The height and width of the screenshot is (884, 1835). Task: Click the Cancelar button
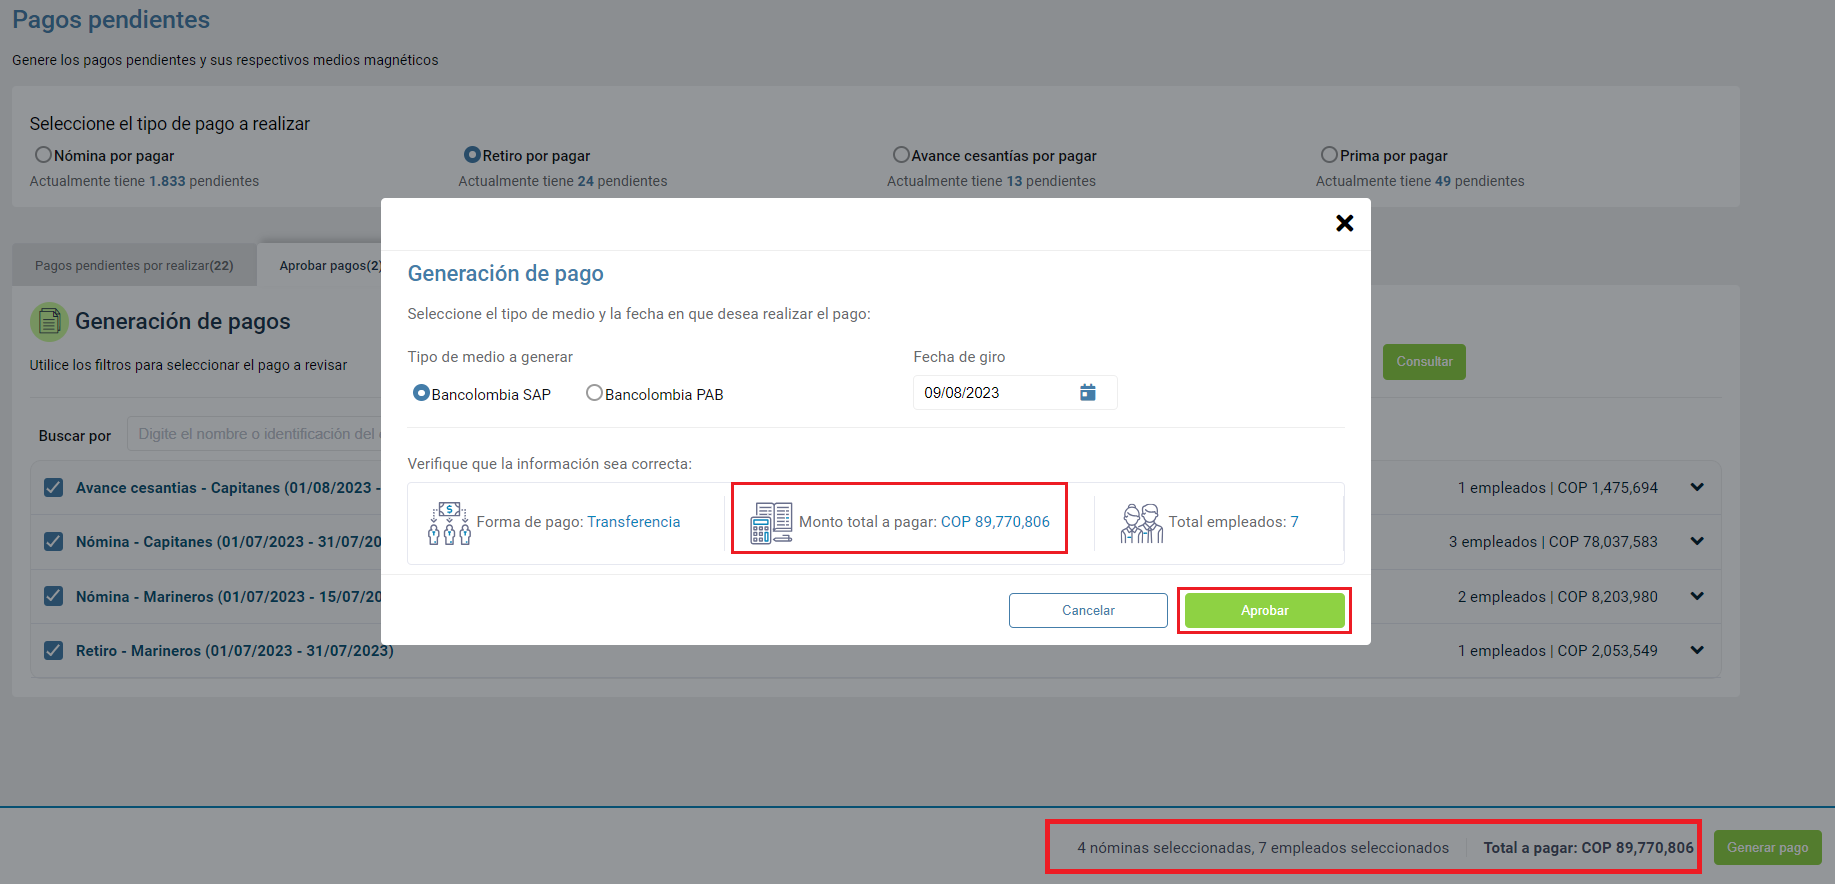tap(1088, 611)
